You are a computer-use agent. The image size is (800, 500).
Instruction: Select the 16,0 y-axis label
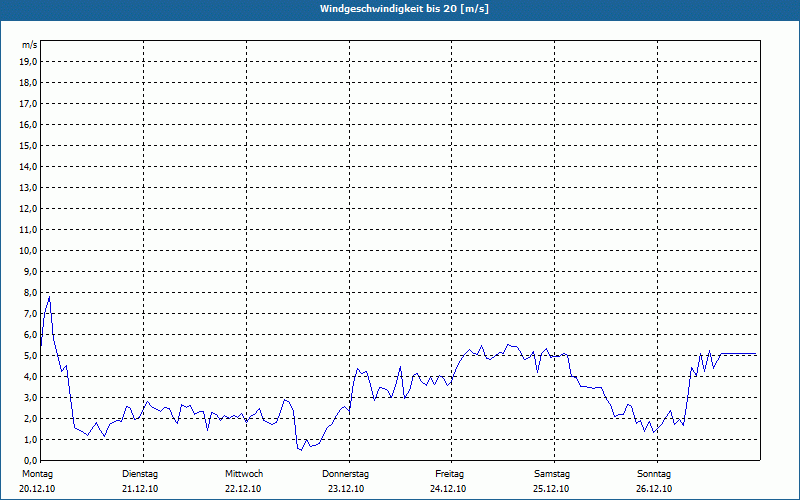coord(28,124)
